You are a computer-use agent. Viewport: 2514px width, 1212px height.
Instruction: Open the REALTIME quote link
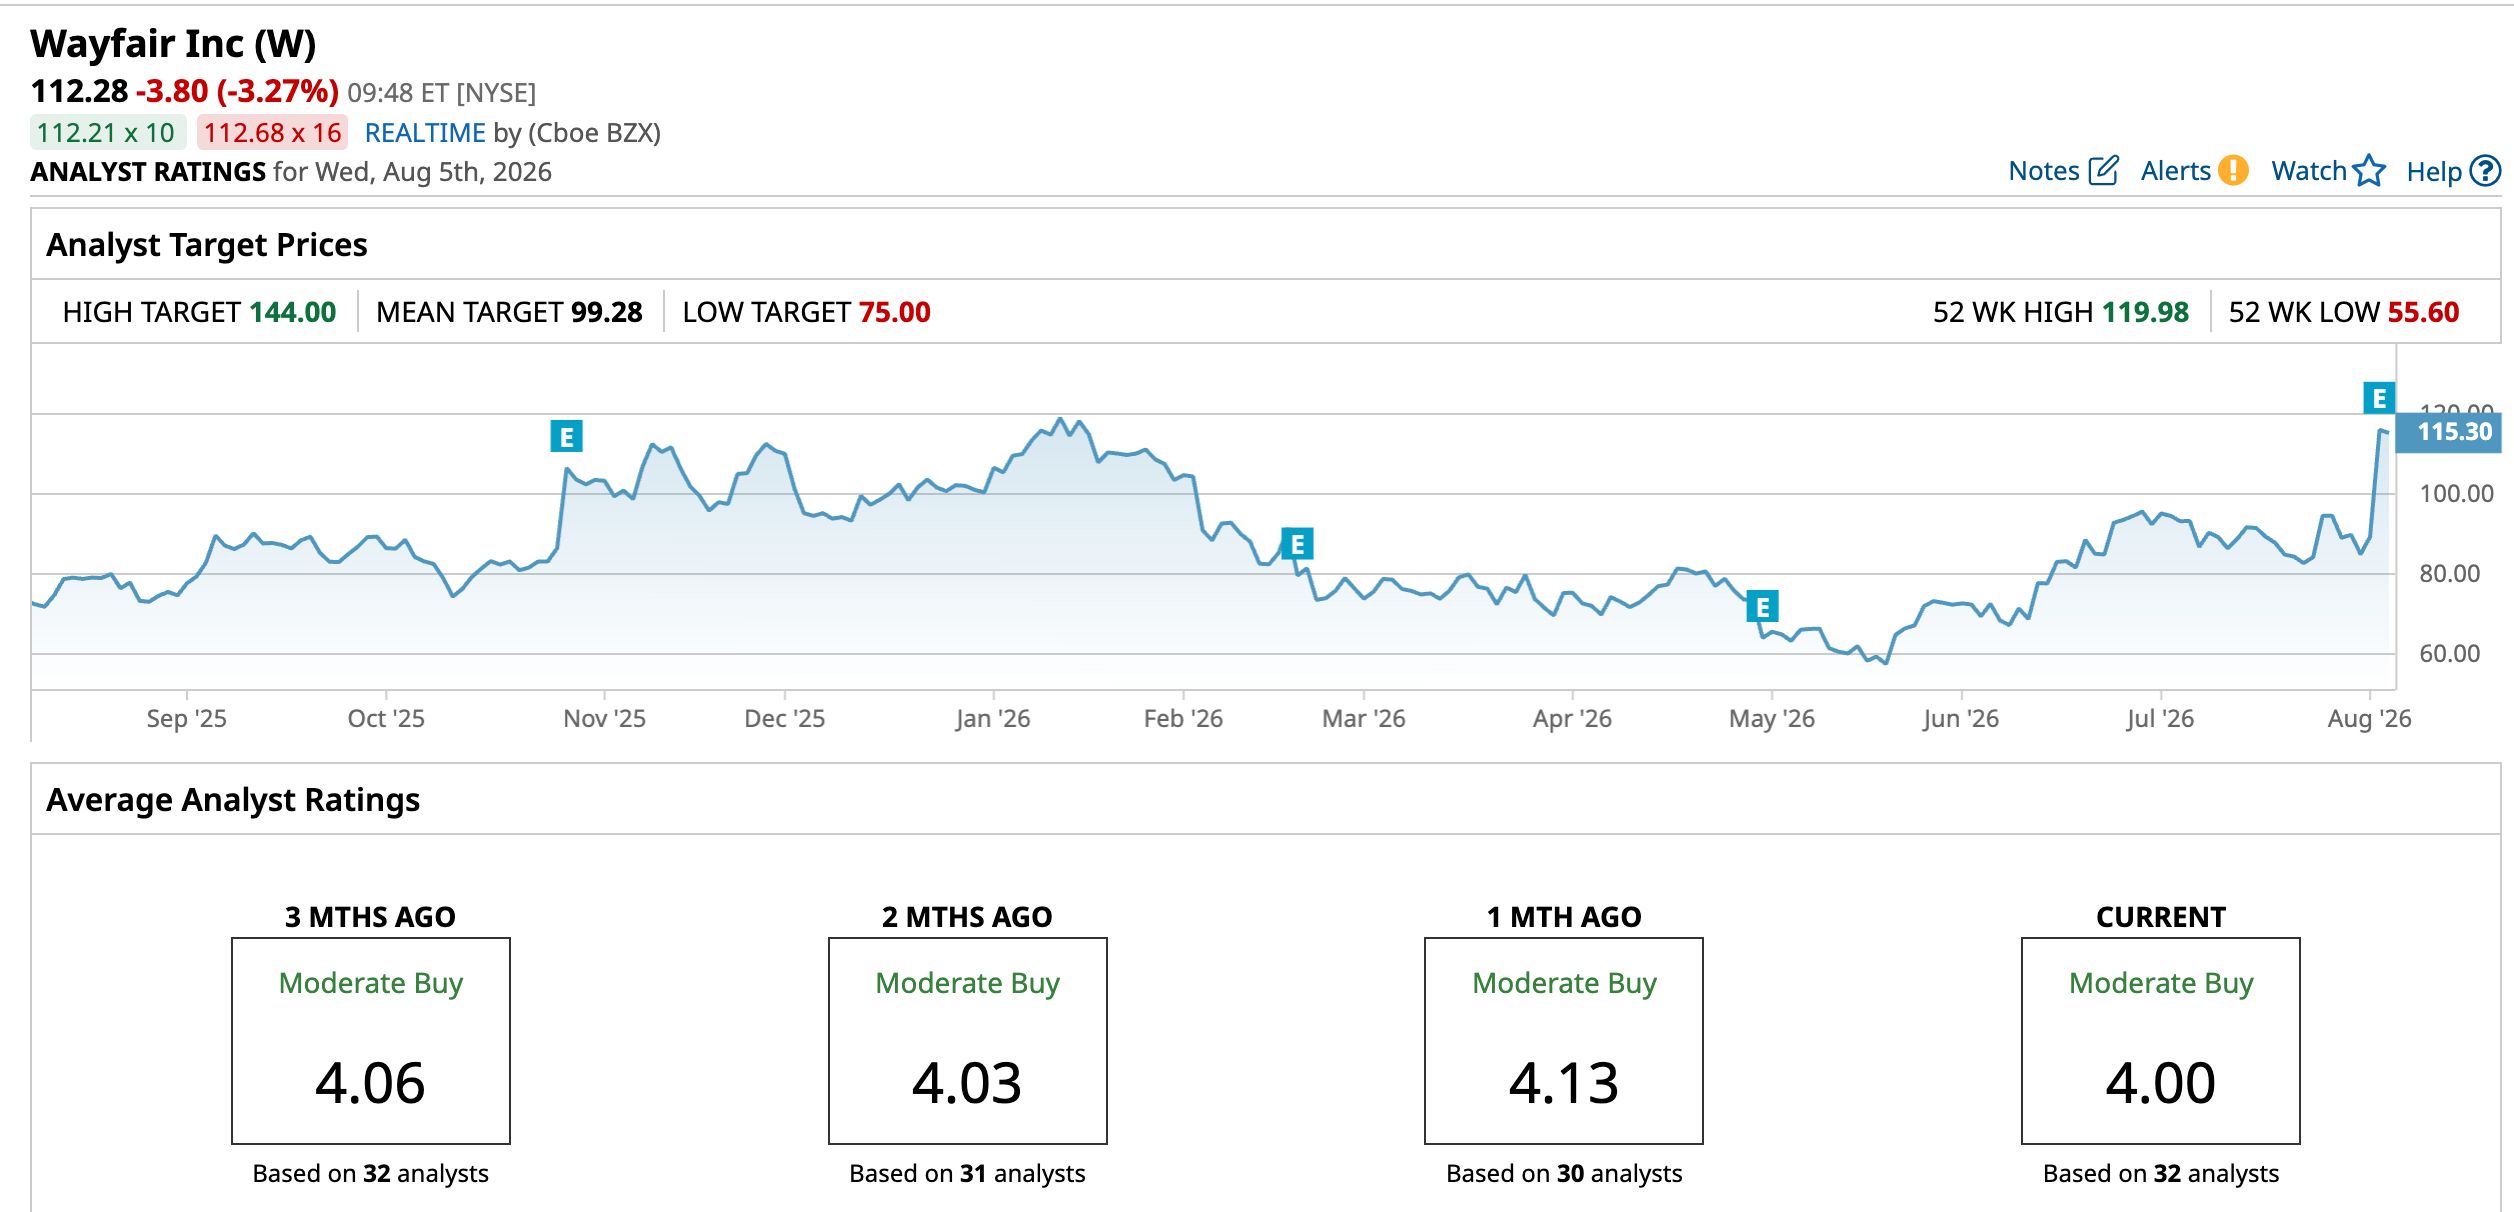(x=425, y=133)
